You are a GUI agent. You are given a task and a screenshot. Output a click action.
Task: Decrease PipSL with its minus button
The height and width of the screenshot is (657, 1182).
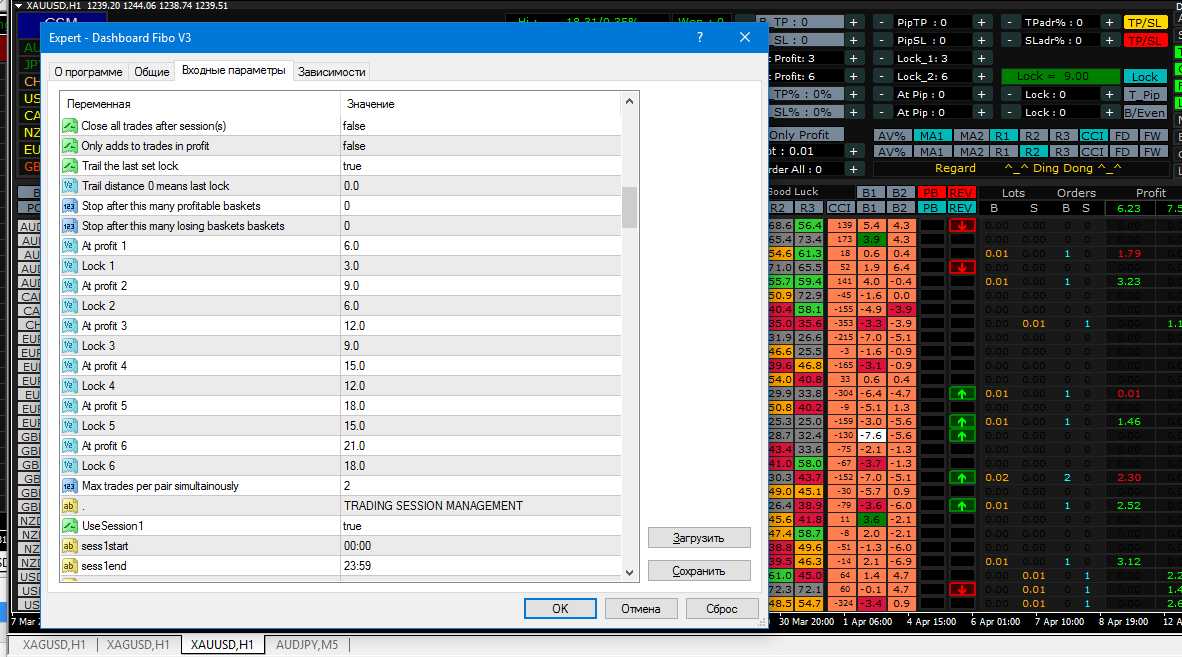click(x=881, y=41)
